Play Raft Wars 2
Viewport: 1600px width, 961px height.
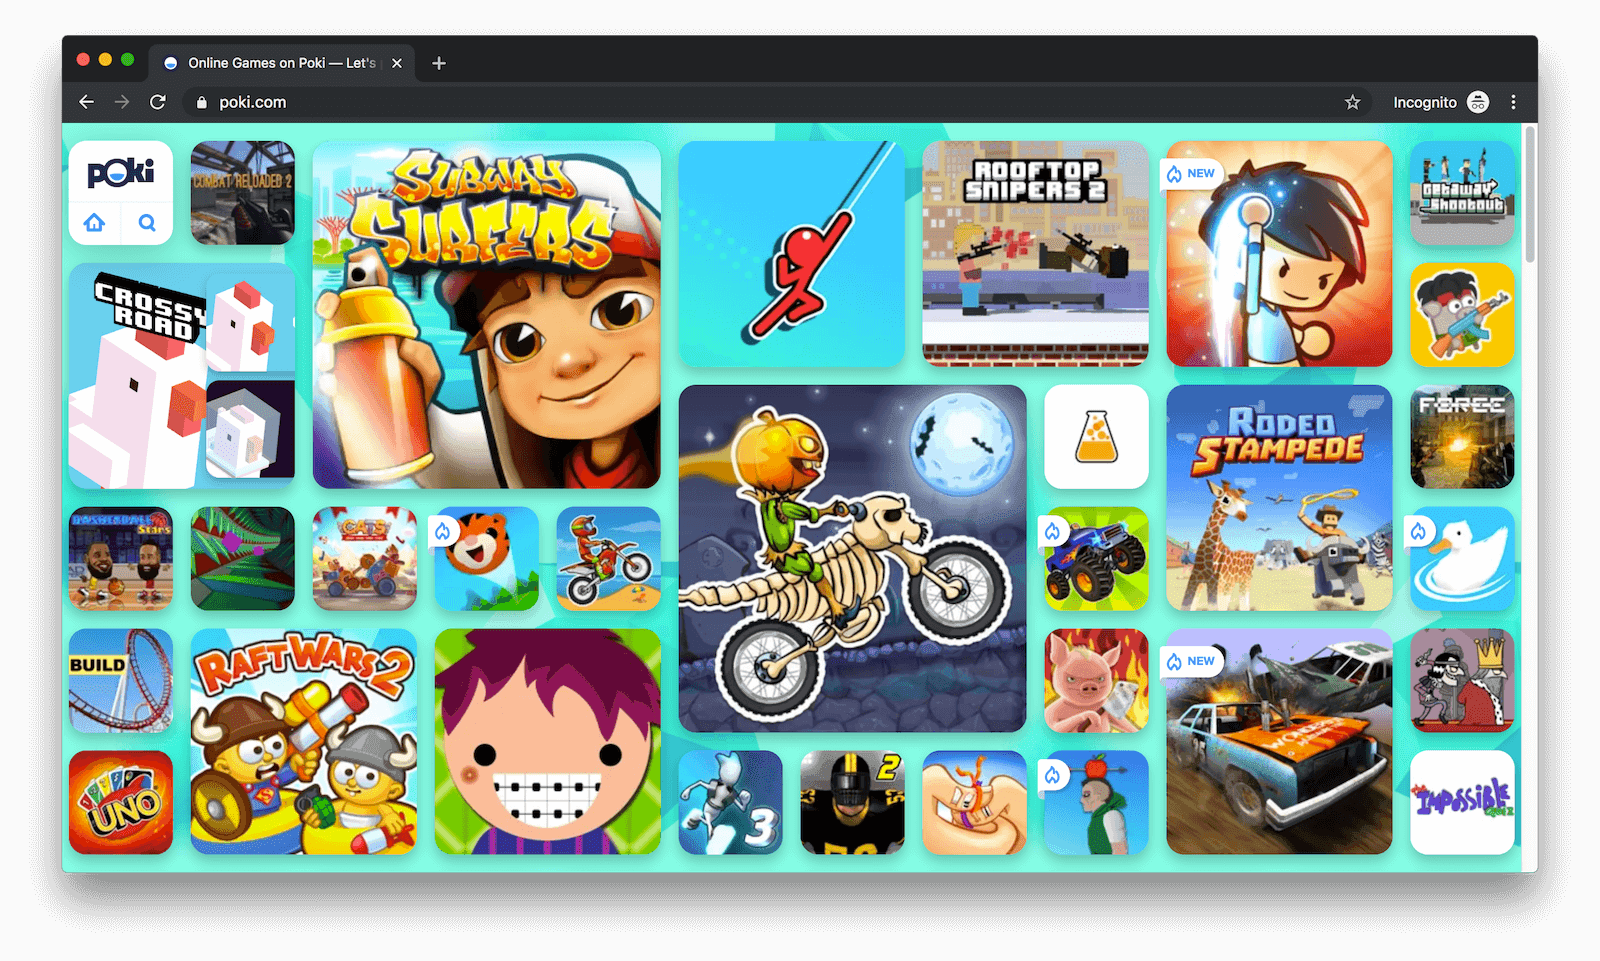(x=305, y=744)
